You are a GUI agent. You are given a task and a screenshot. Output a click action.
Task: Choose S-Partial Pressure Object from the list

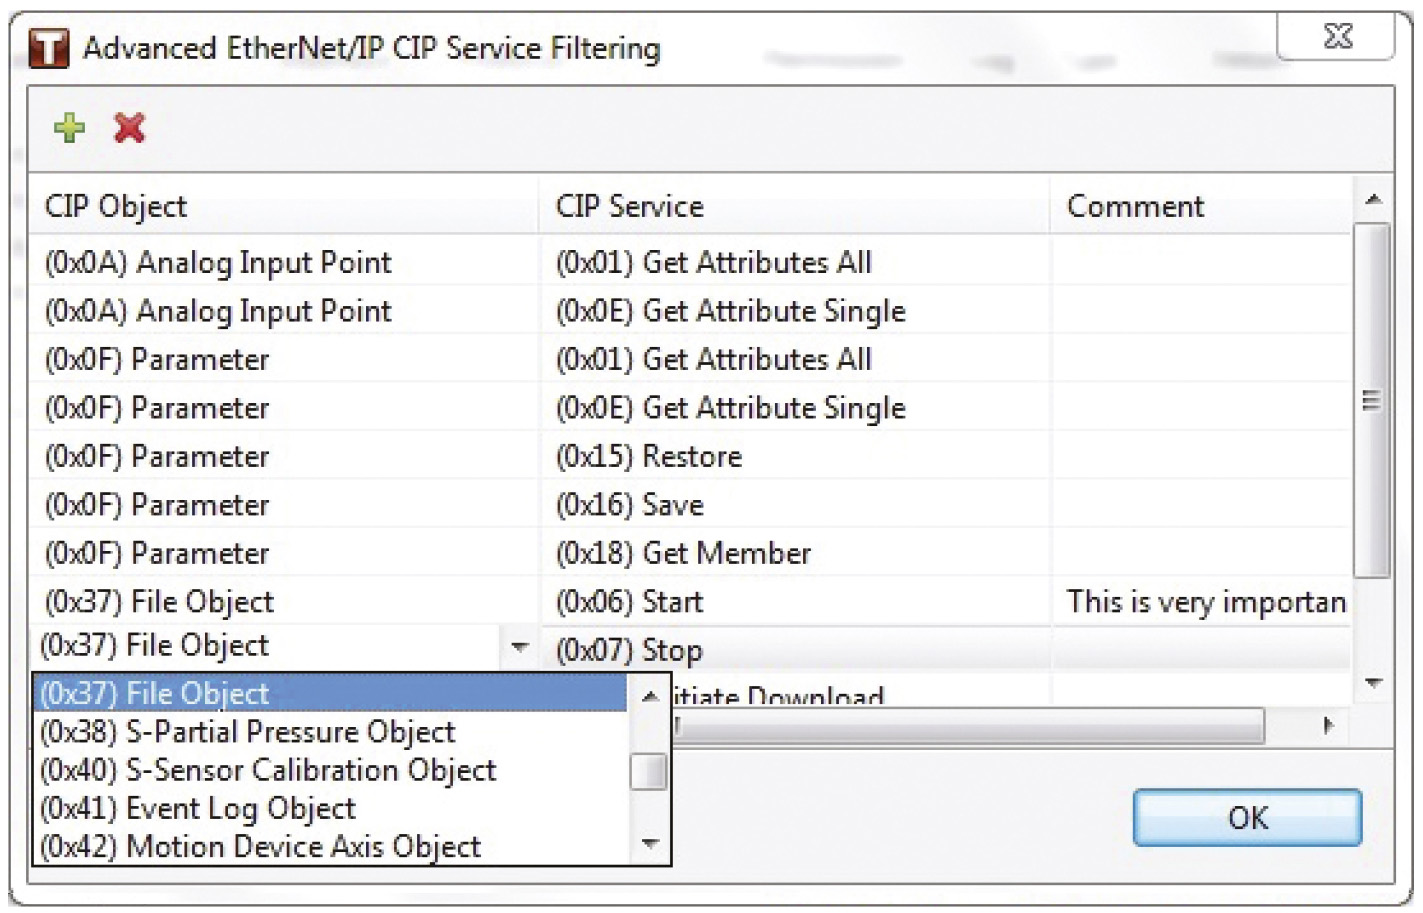247,732
